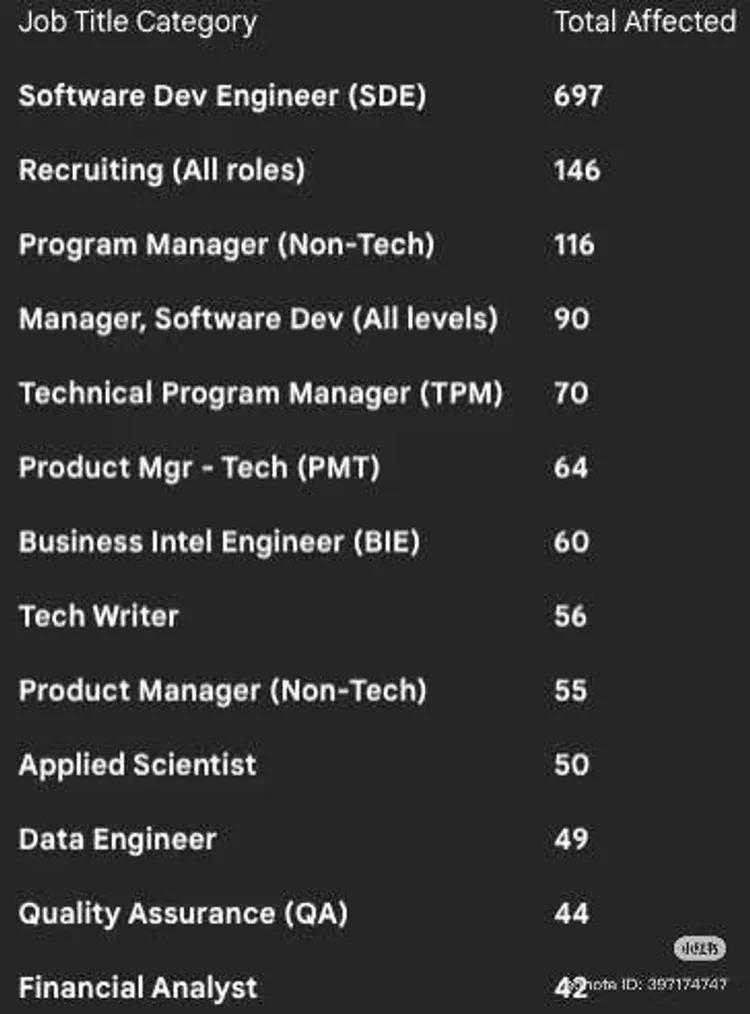Click the Manager, Software Dev (All levels) row
The image size is (750, 1014).
[x=258, y=319]
